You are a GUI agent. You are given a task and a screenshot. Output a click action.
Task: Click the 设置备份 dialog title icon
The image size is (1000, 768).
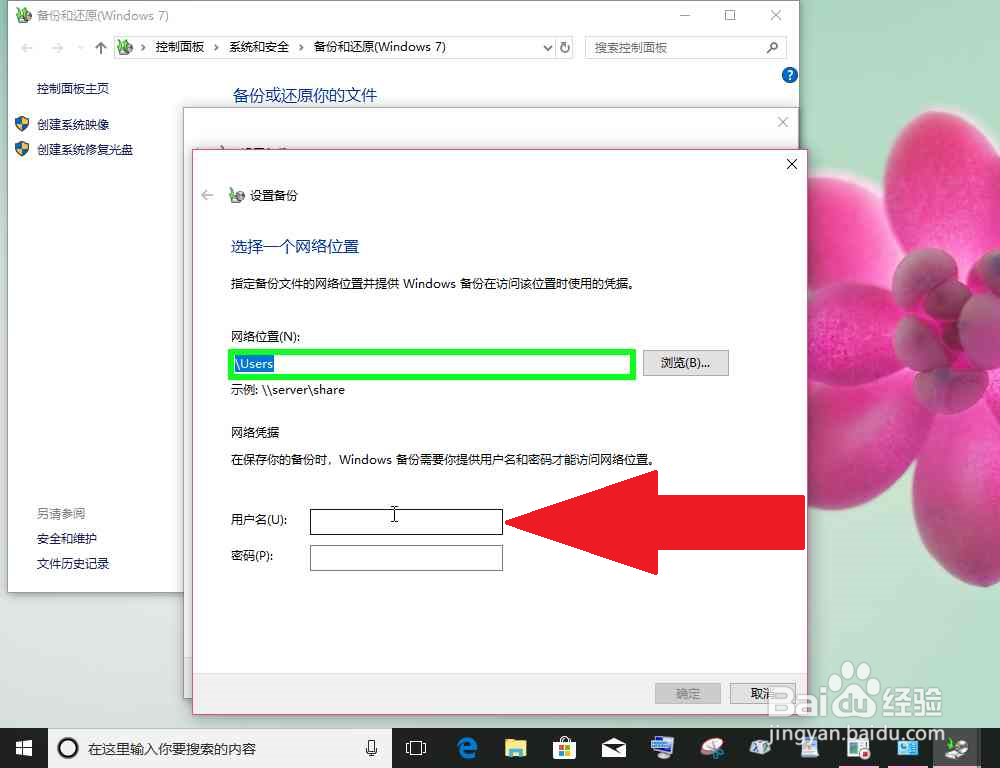click(x=237, y=195)
